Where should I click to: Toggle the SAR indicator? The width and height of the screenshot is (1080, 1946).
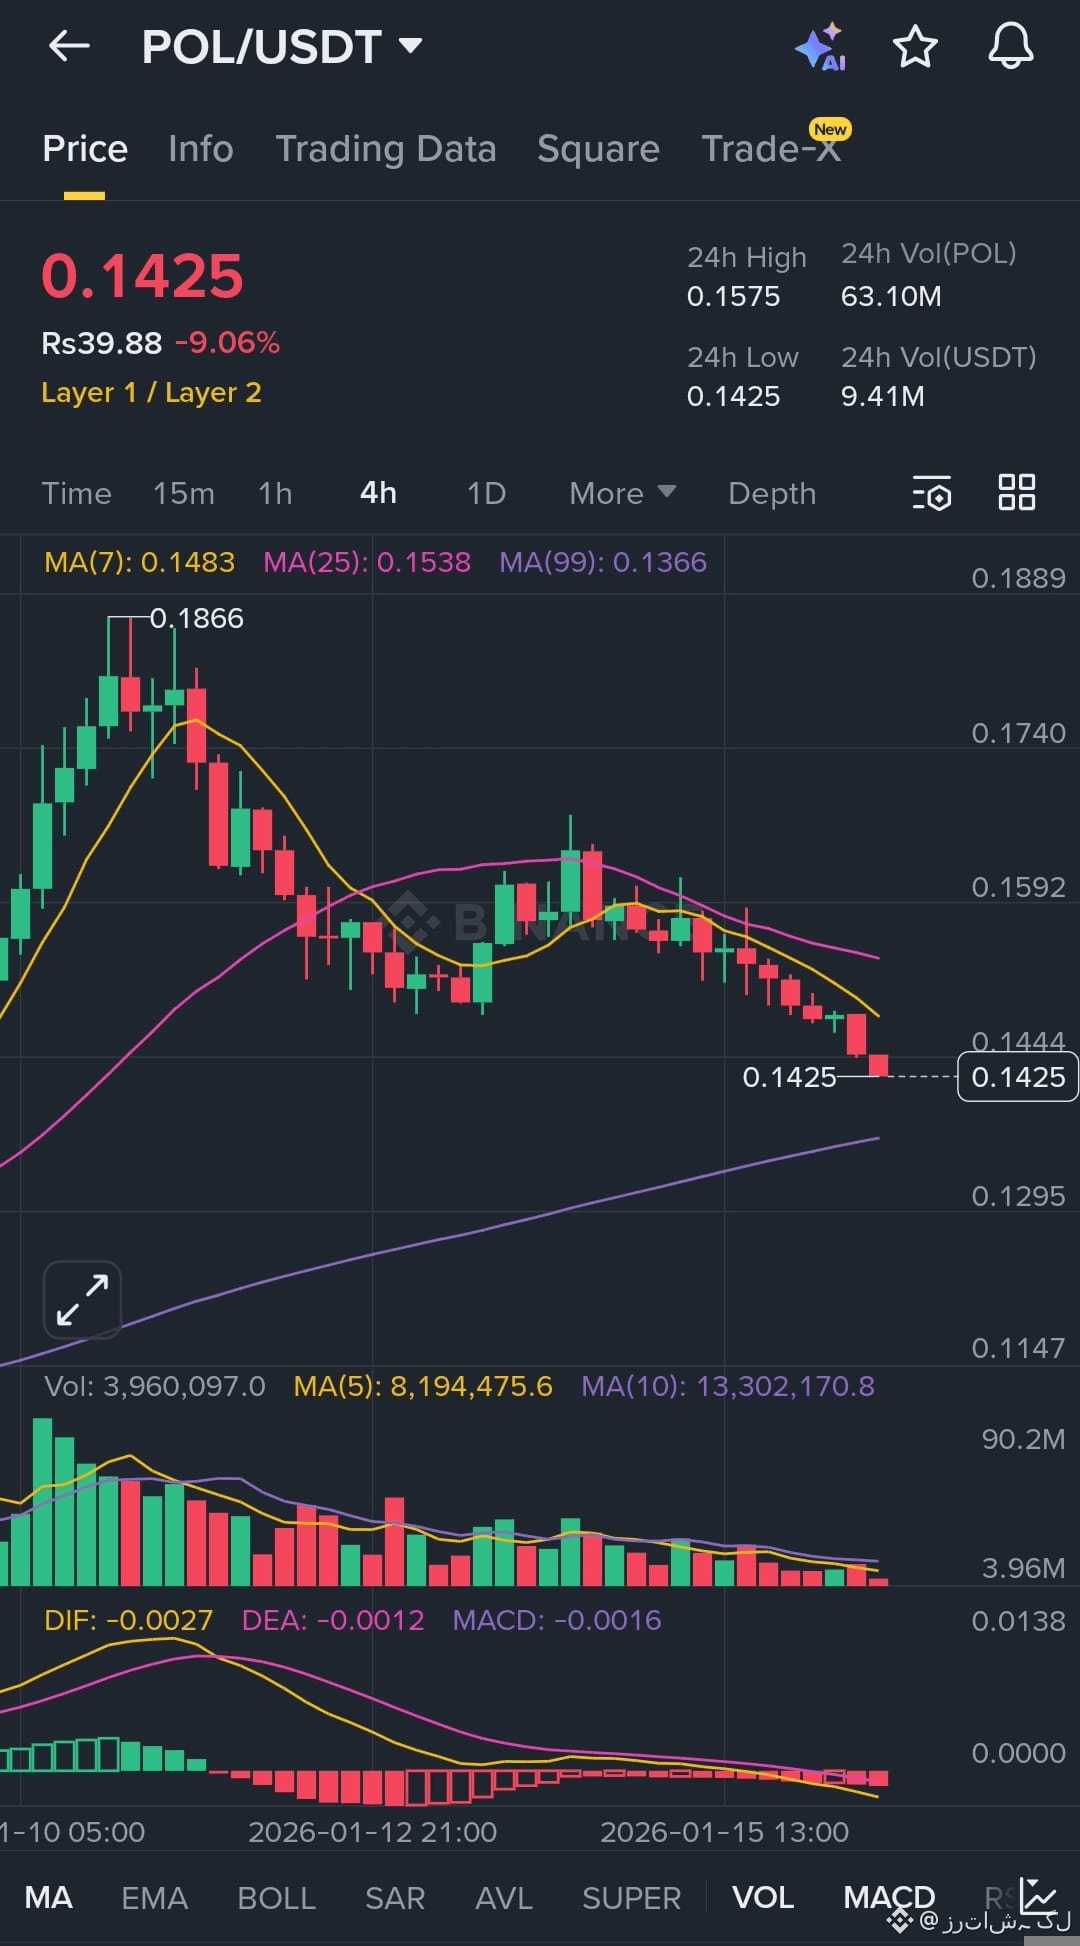pyautogui.click(x=395, y=1897)
